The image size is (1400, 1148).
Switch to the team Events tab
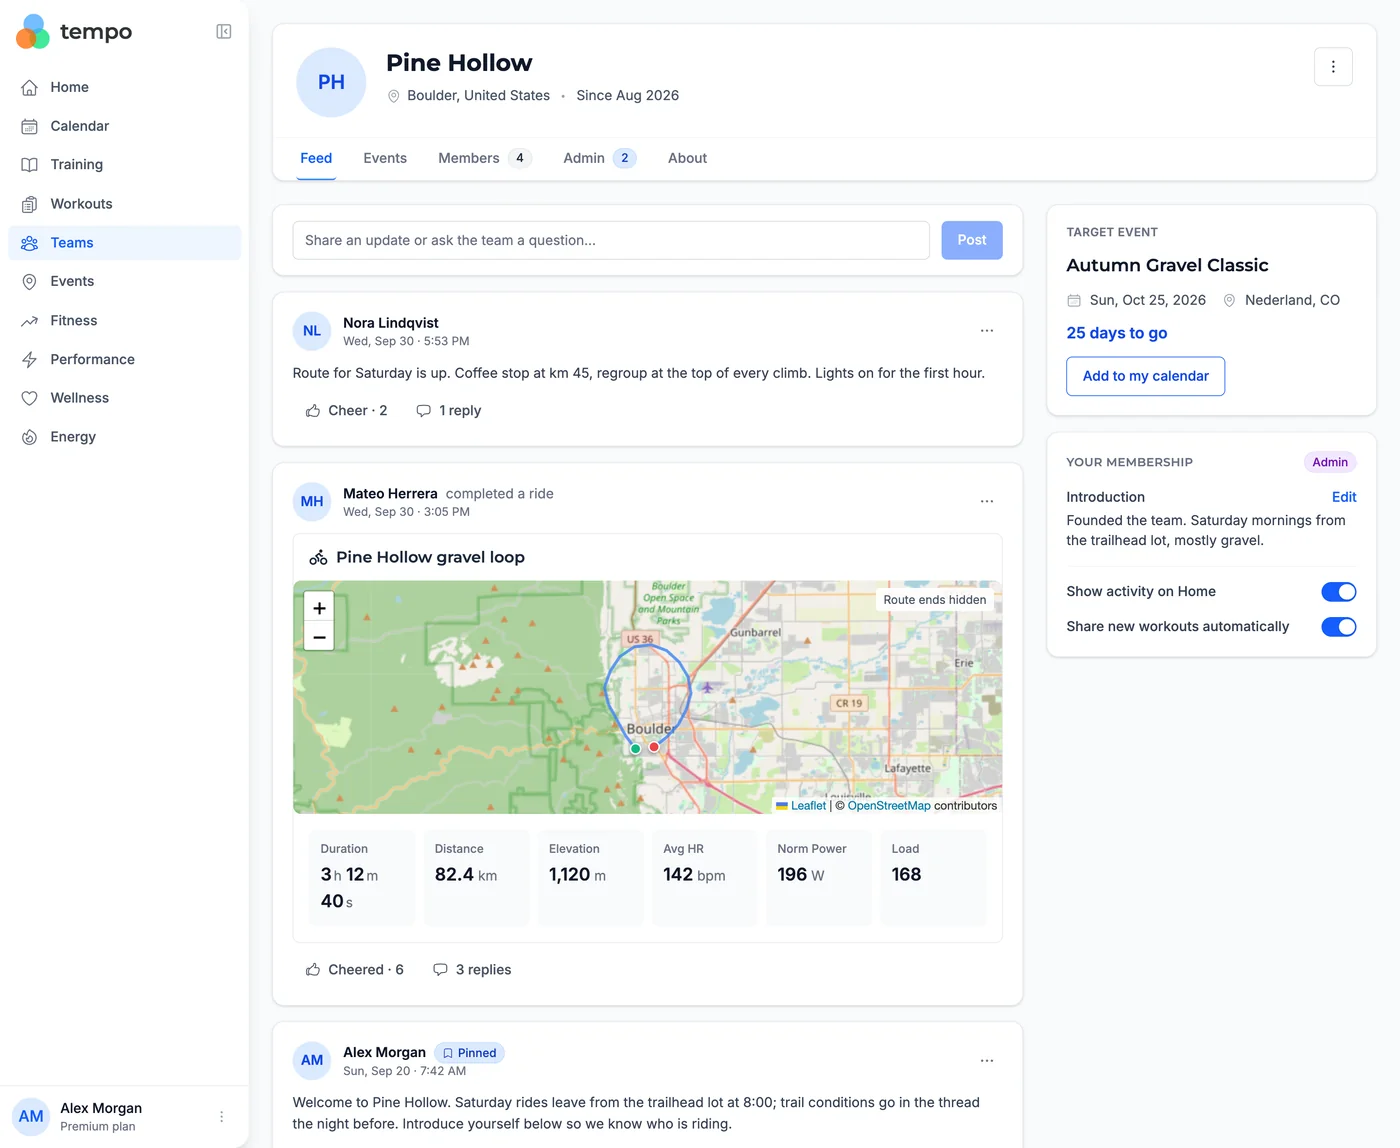385,159
